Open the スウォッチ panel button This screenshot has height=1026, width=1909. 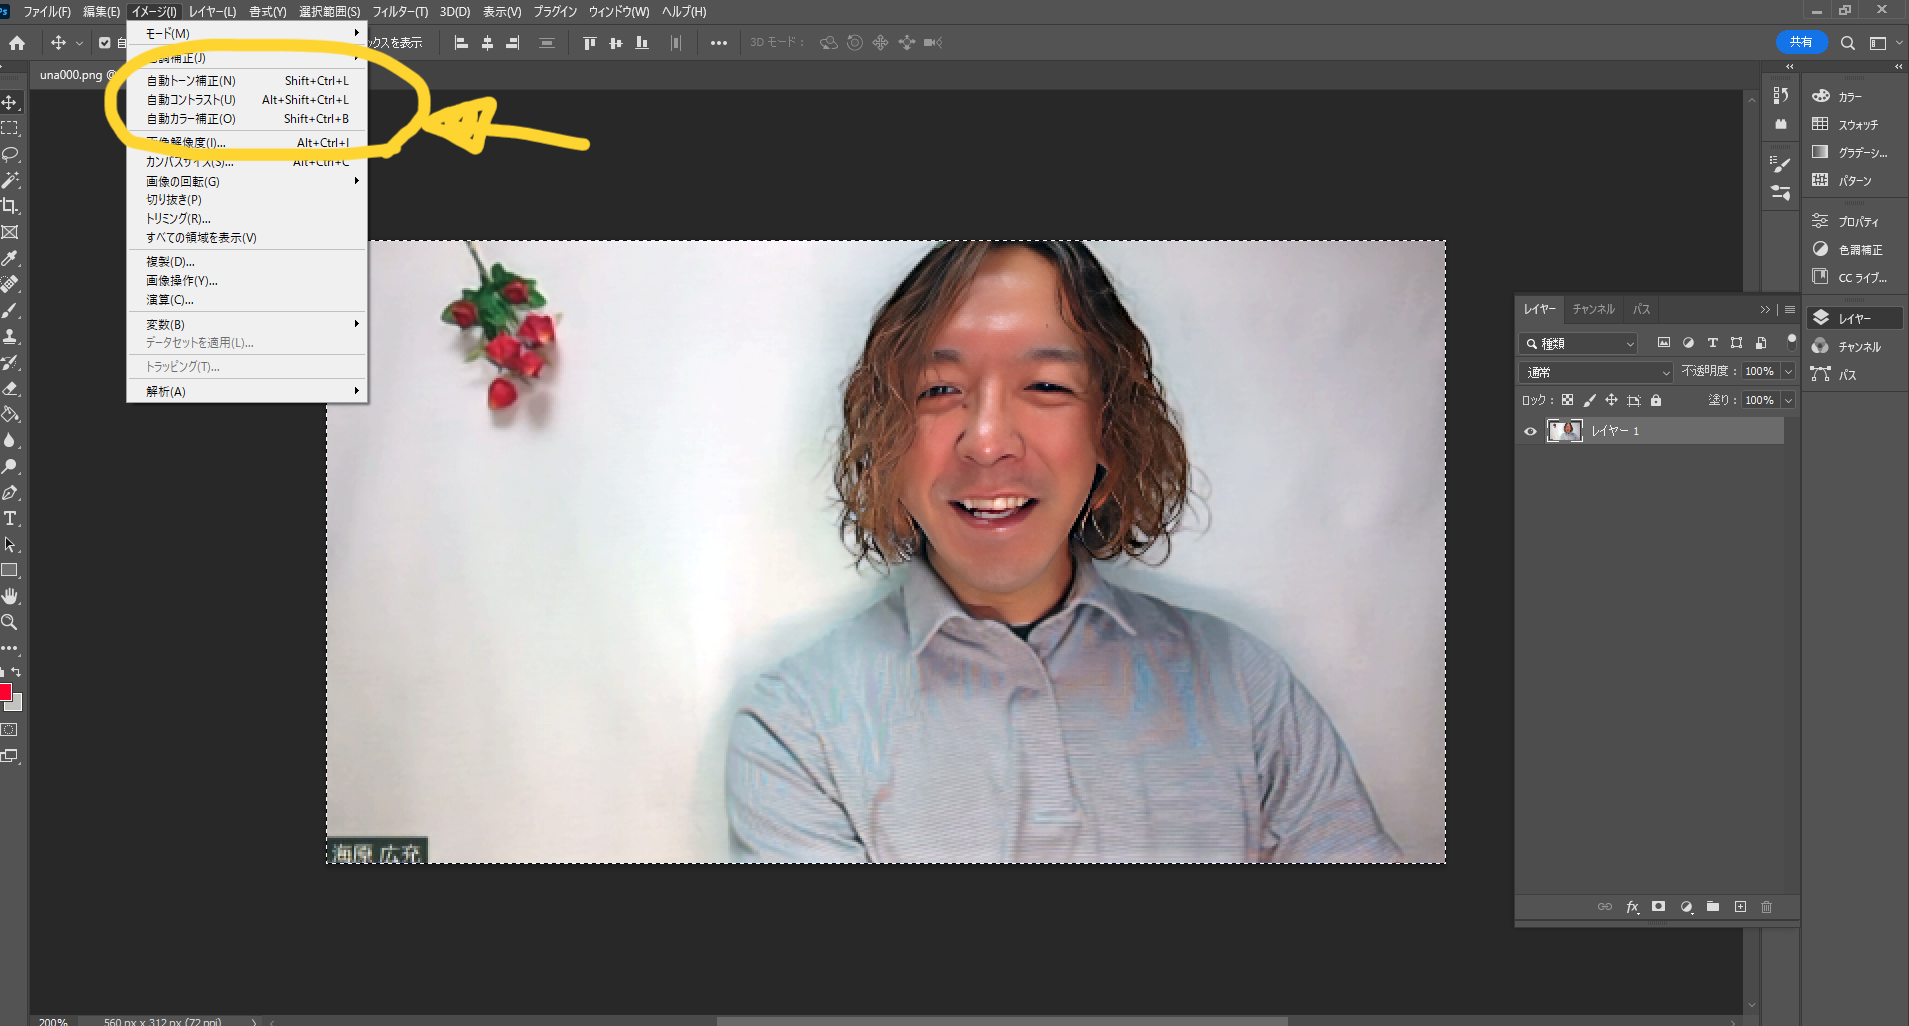point(1854,125)
